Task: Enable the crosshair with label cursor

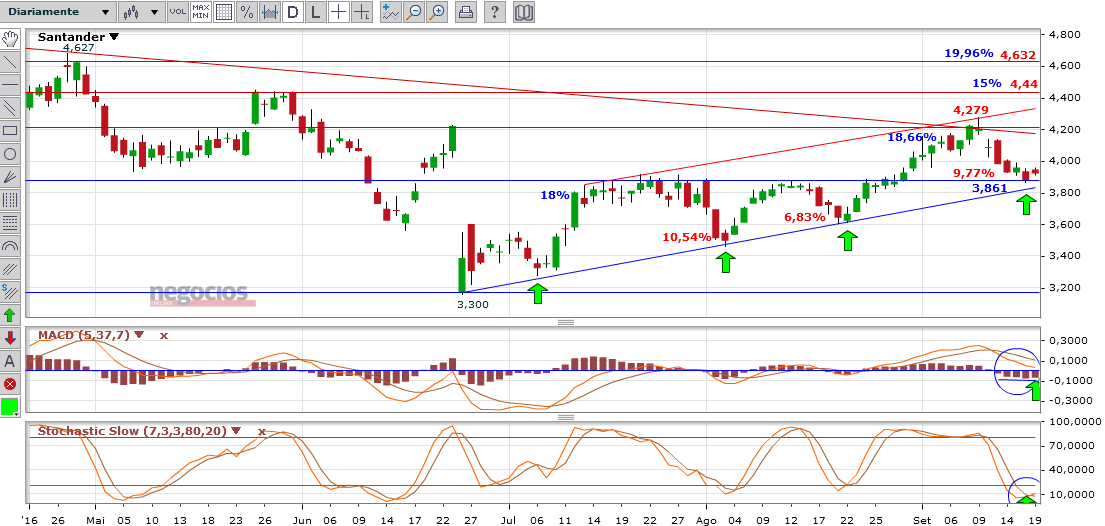Action: pyautogui.click(x=362, y=12)
